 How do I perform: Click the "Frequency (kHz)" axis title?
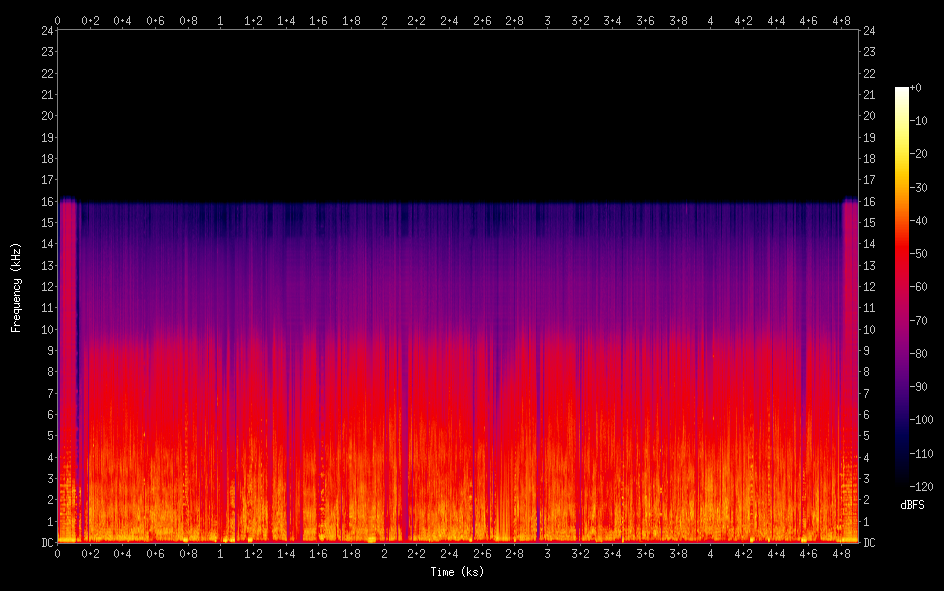(16, 287)
